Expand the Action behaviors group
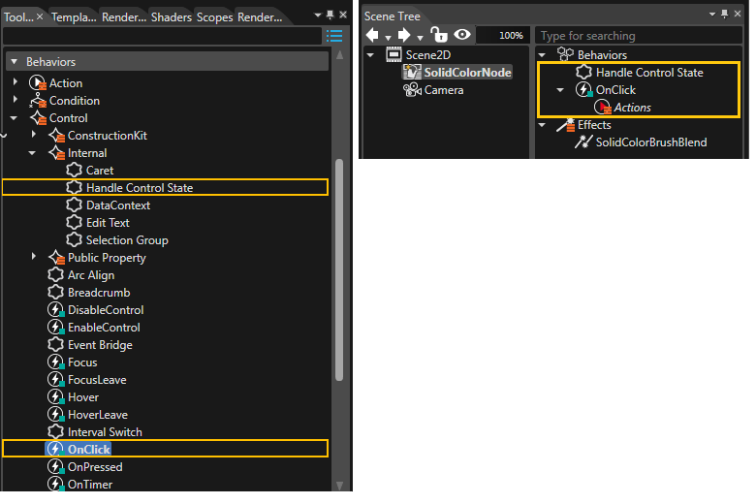751x493 pixels. (15, 82)
